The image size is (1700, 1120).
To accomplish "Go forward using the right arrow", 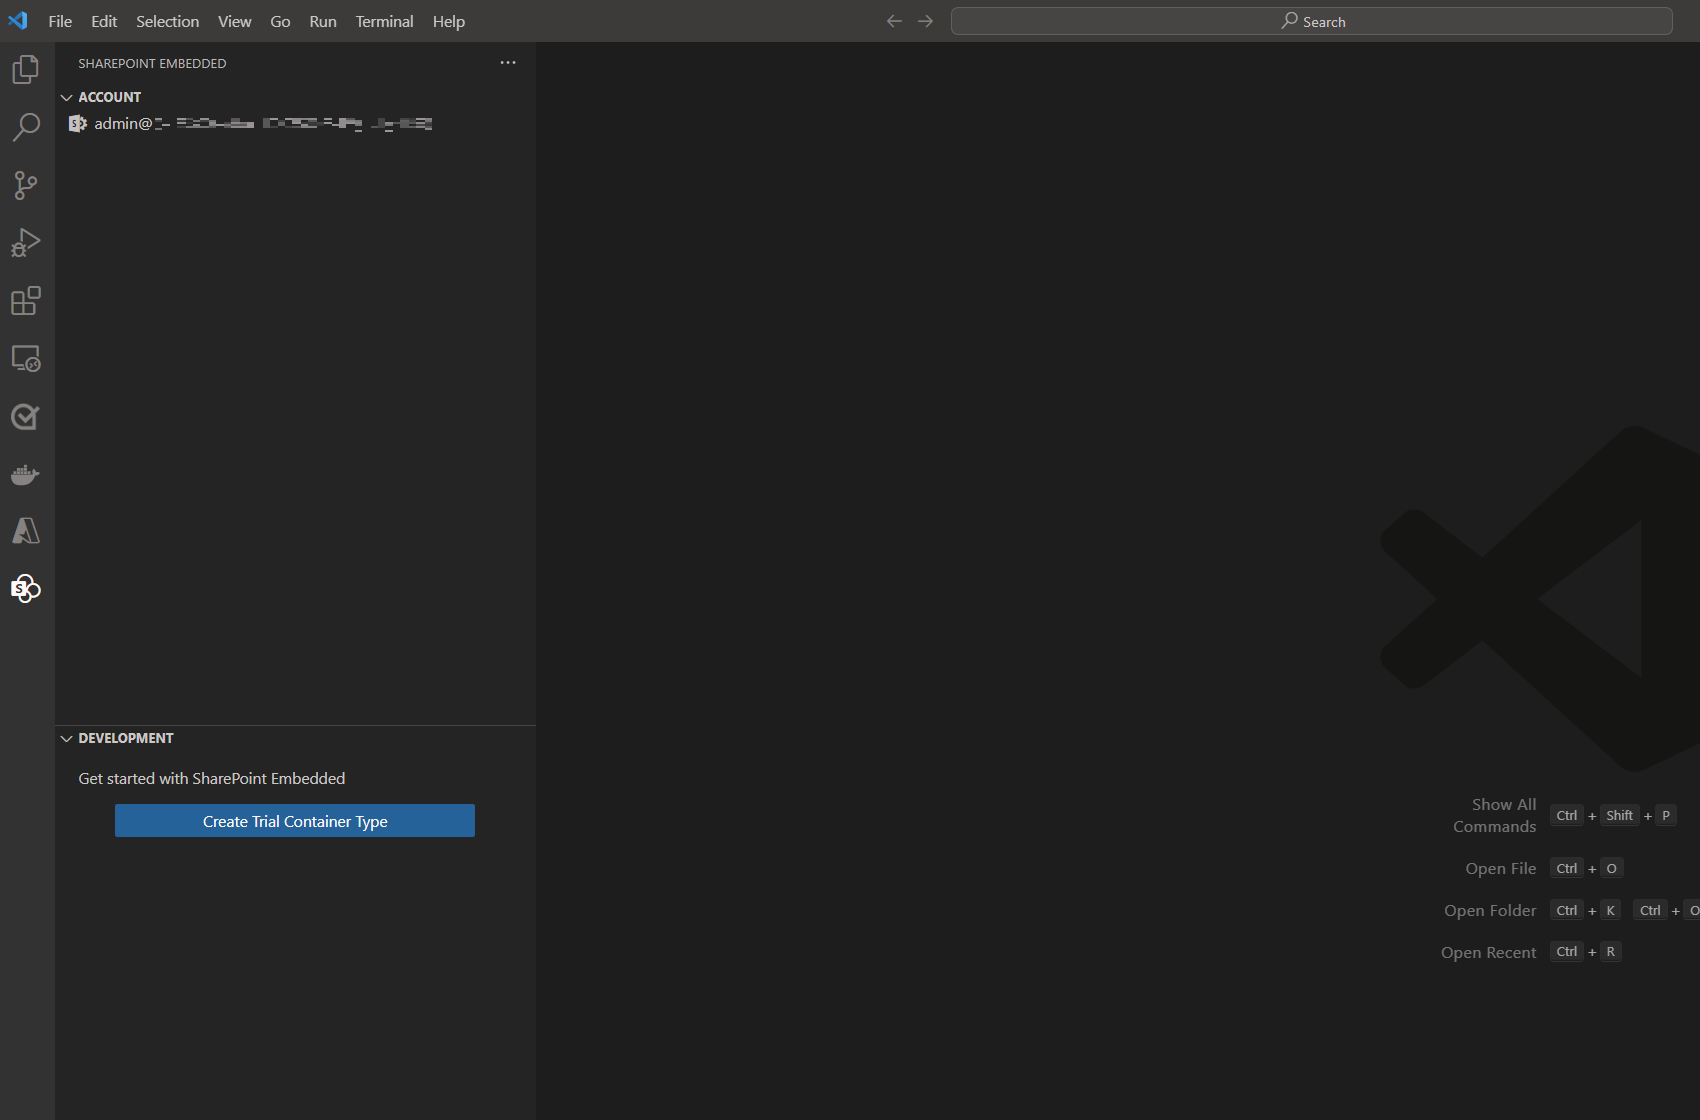I will 926,21.
